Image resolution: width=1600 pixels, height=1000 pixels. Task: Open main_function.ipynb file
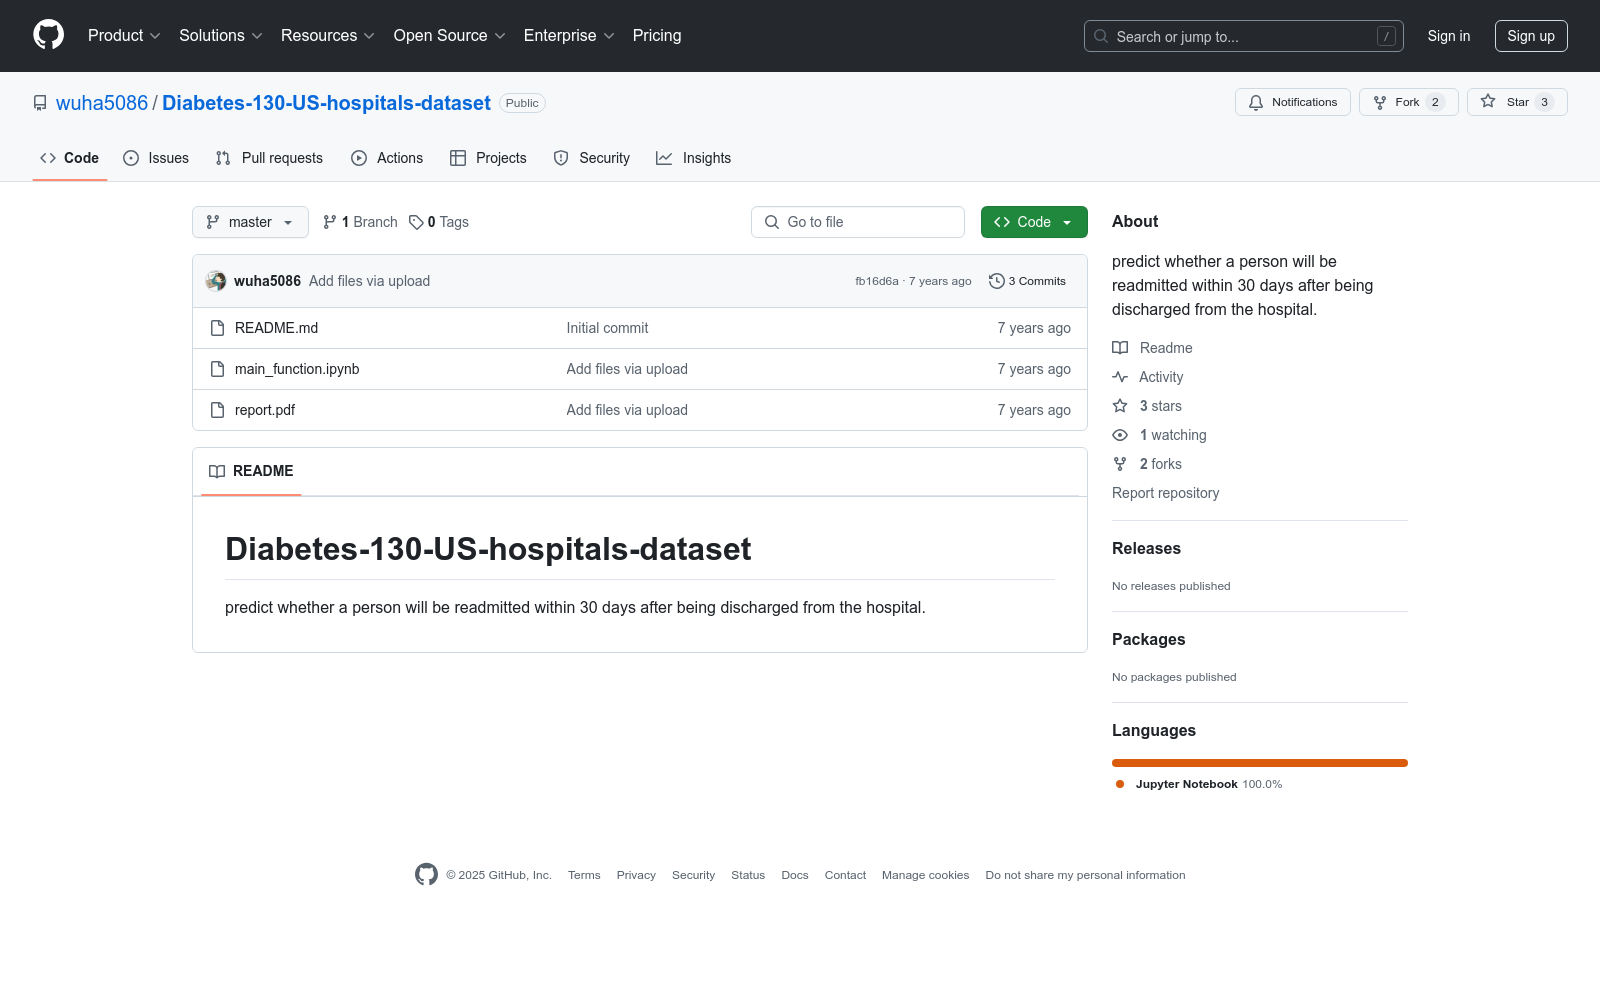[297, 369]
